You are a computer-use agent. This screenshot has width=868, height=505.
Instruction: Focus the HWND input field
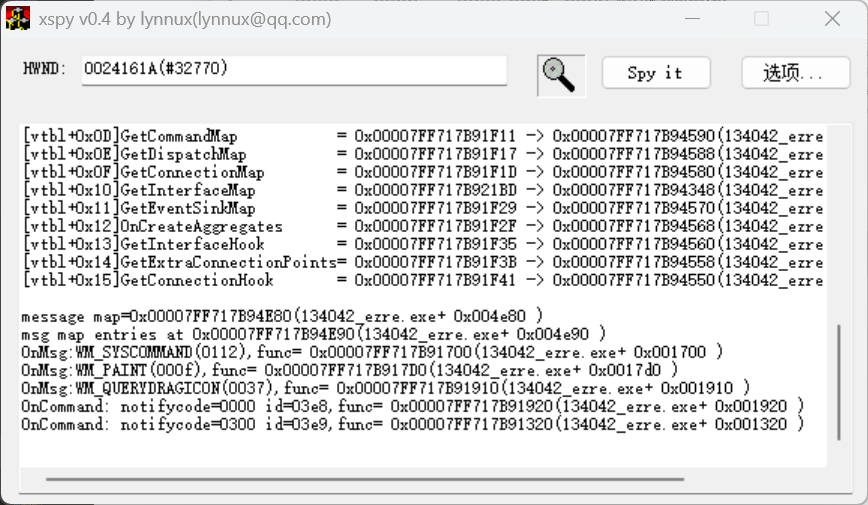[x=294, y=70]
